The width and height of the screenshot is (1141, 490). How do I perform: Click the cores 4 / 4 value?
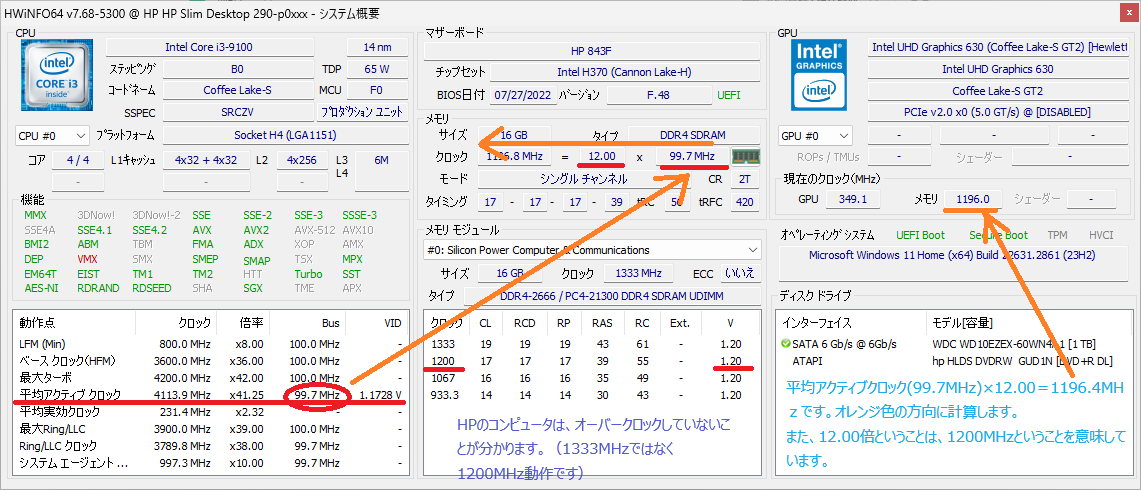point(77,160)
